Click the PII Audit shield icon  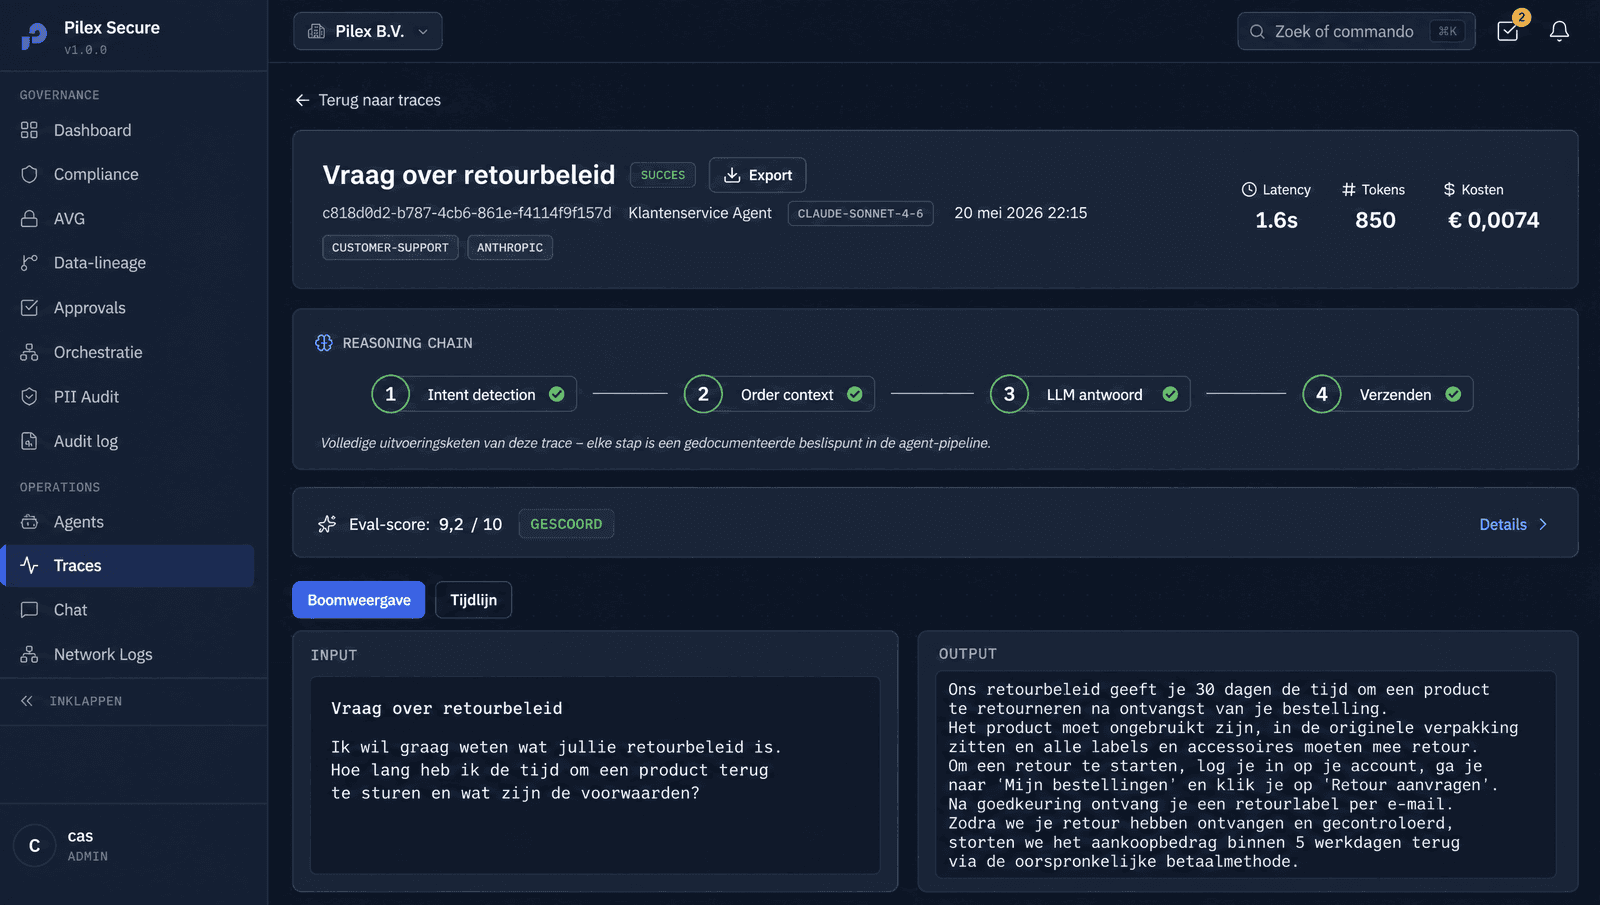29,397
